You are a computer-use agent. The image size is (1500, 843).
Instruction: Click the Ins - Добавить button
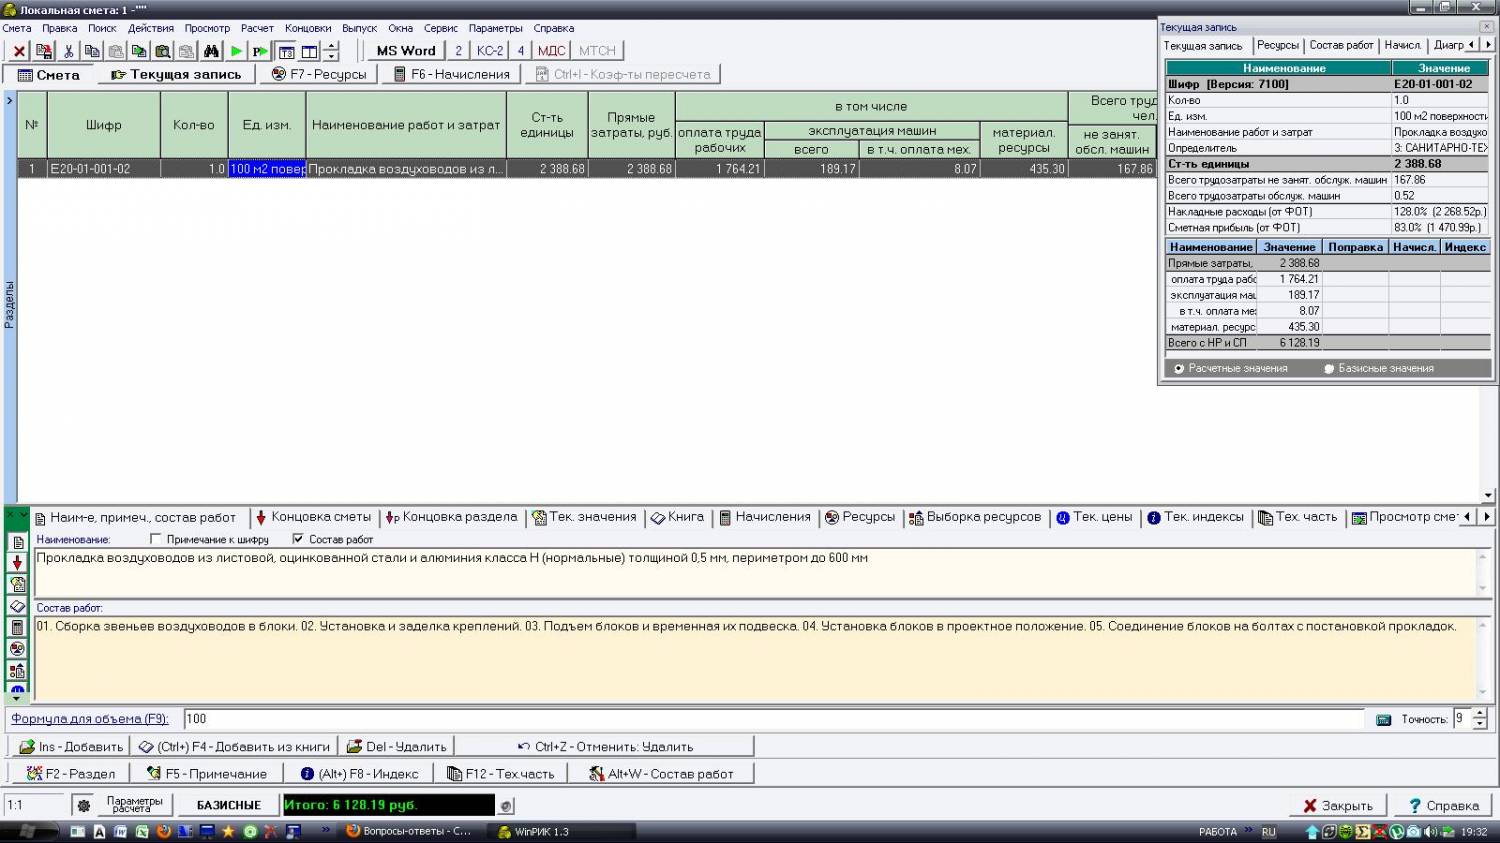[x=71, y=747]
